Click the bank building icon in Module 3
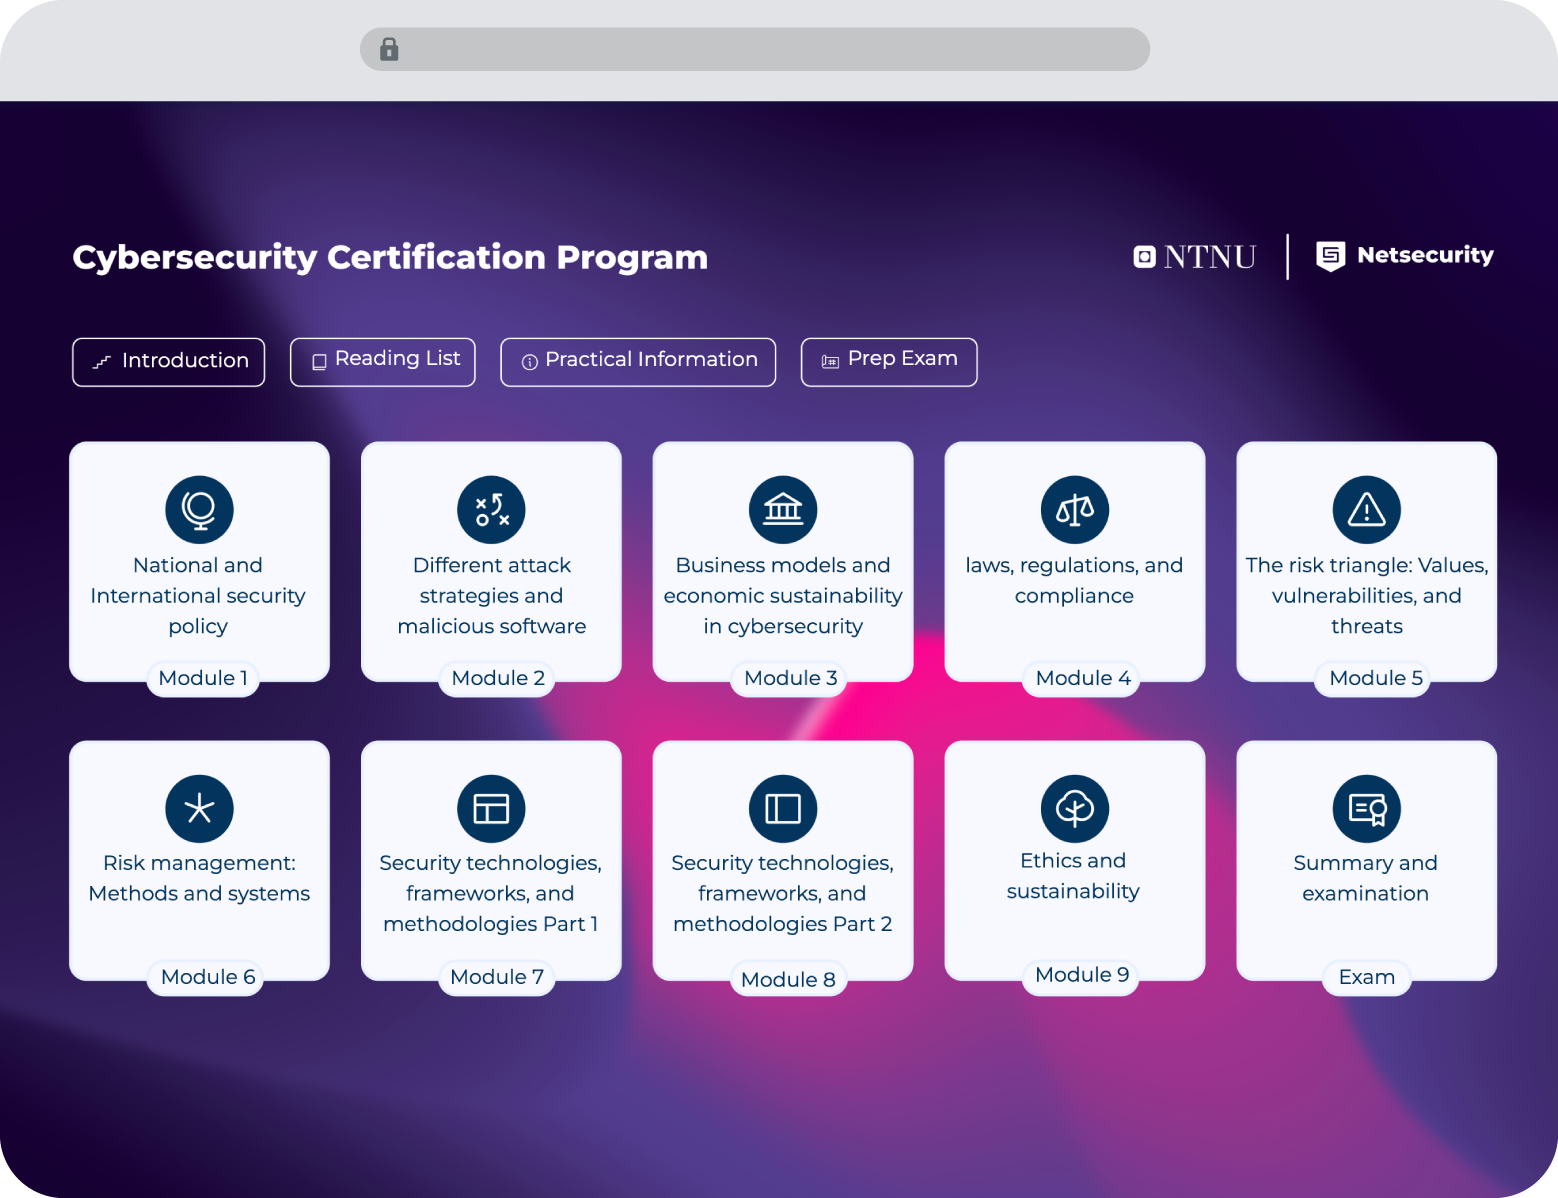 (783, 509)
